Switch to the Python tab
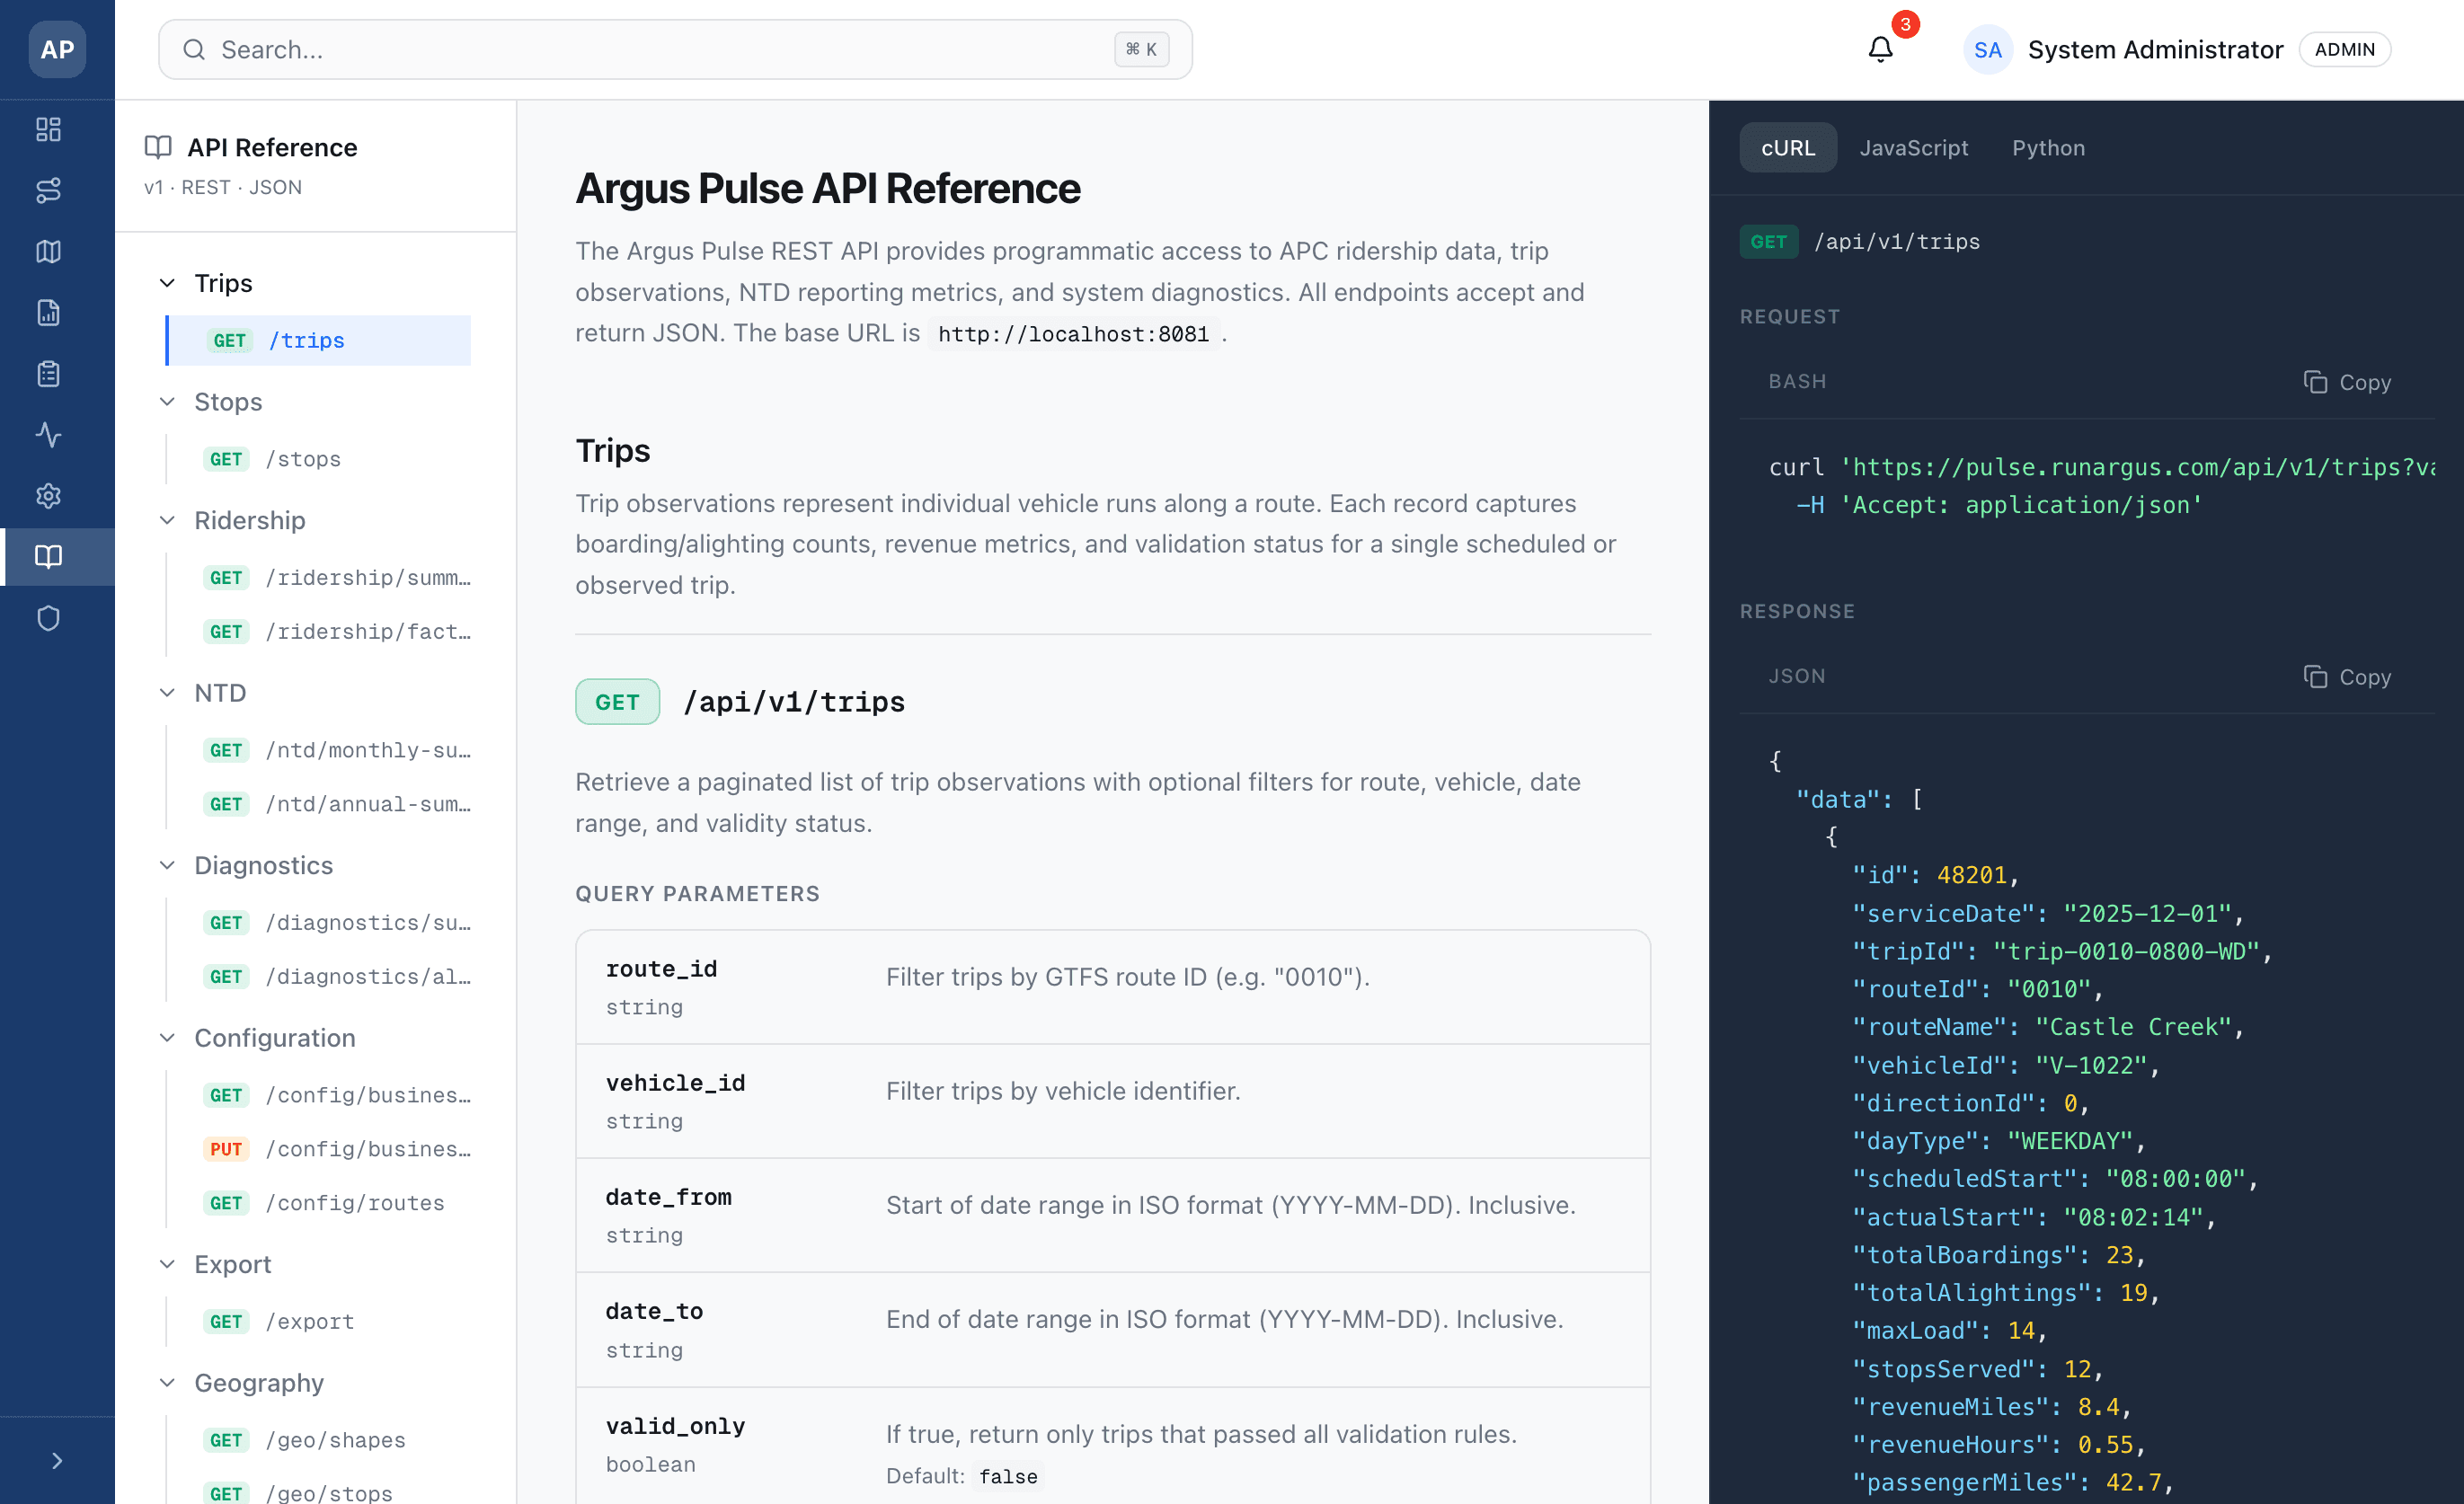The image size is (2464, 1504). click(x=2048, y=148)
